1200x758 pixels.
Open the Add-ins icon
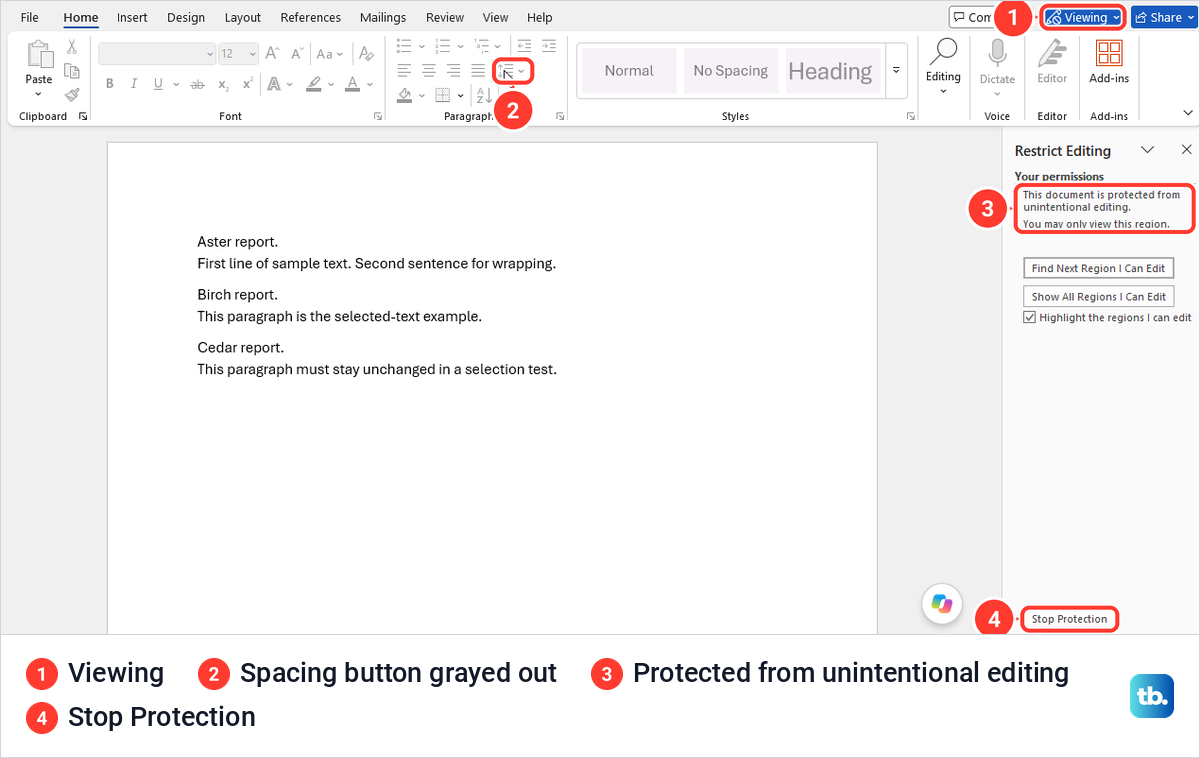[x=1109, y=53]
